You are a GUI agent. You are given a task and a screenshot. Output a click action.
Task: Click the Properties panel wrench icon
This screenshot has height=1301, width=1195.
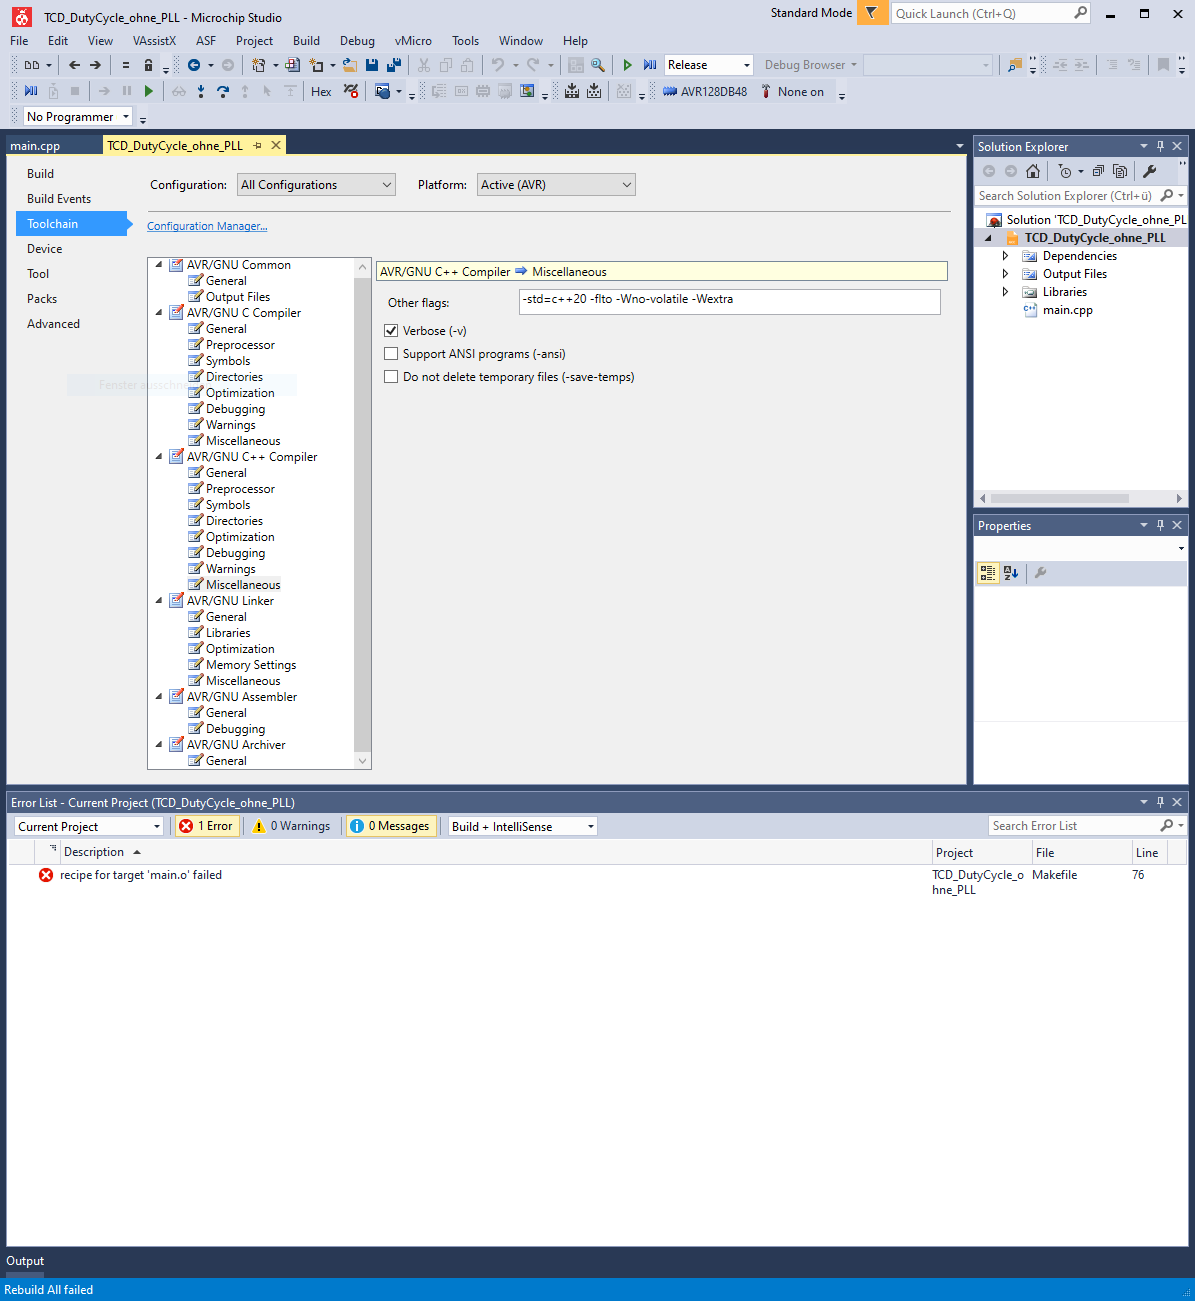pyautogui.click(x=1040, y=573)
